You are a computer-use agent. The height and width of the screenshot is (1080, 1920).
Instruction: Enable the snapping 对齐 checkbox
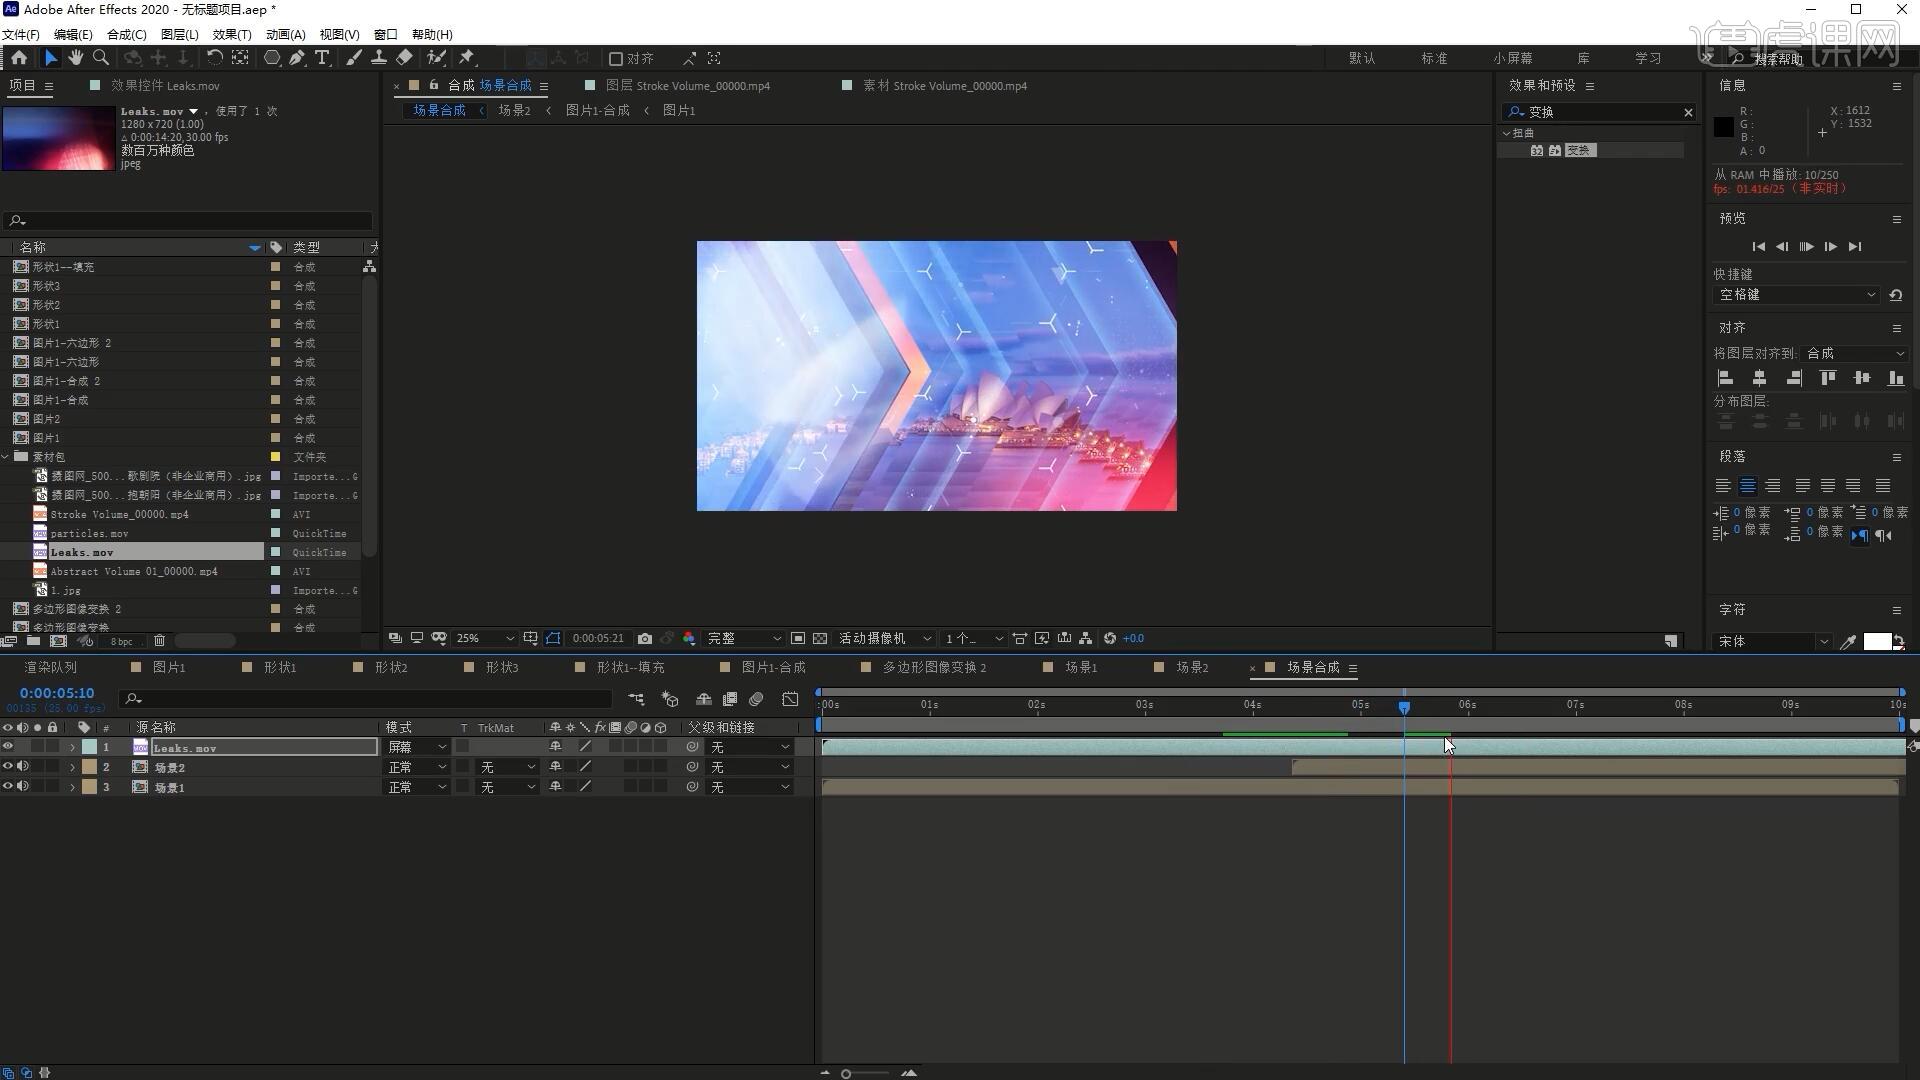[616, 59]
